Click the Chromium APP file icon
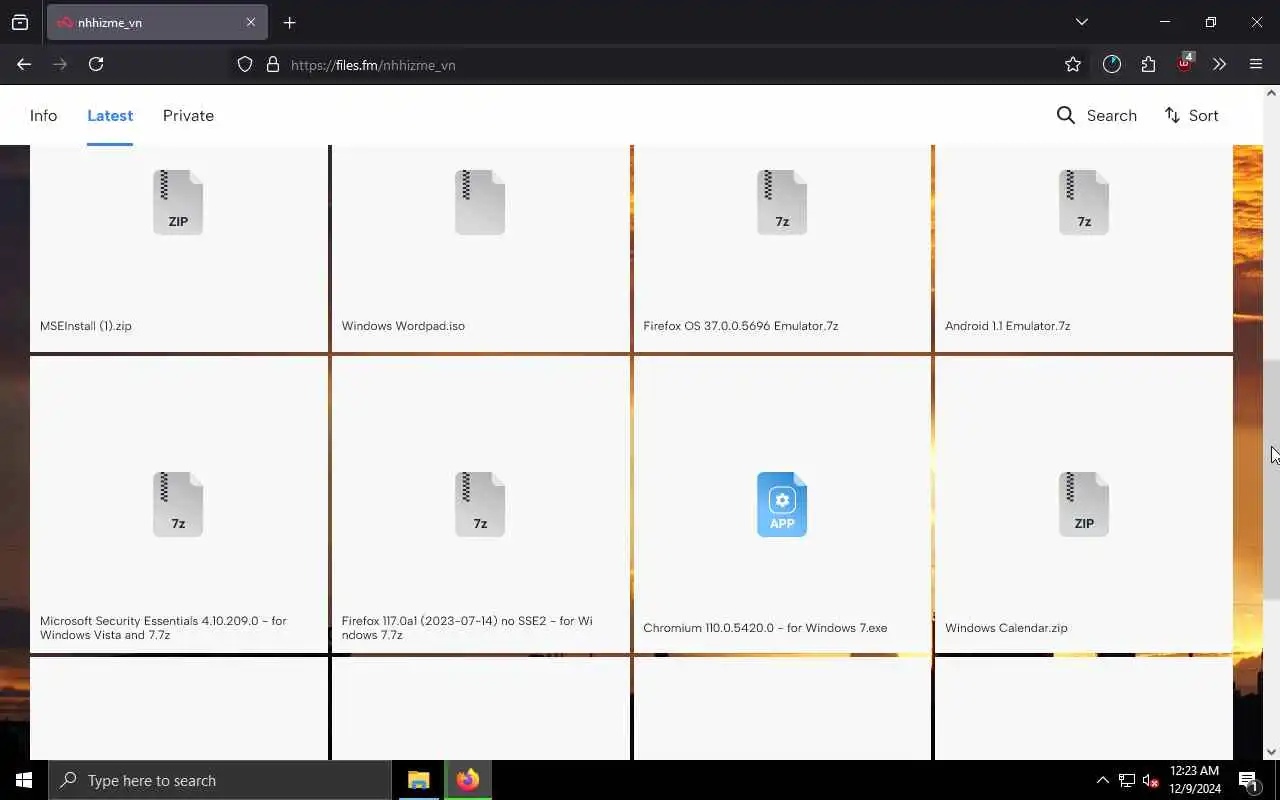1280x800 pixels. pyautogui.click(x=782, y=505)
